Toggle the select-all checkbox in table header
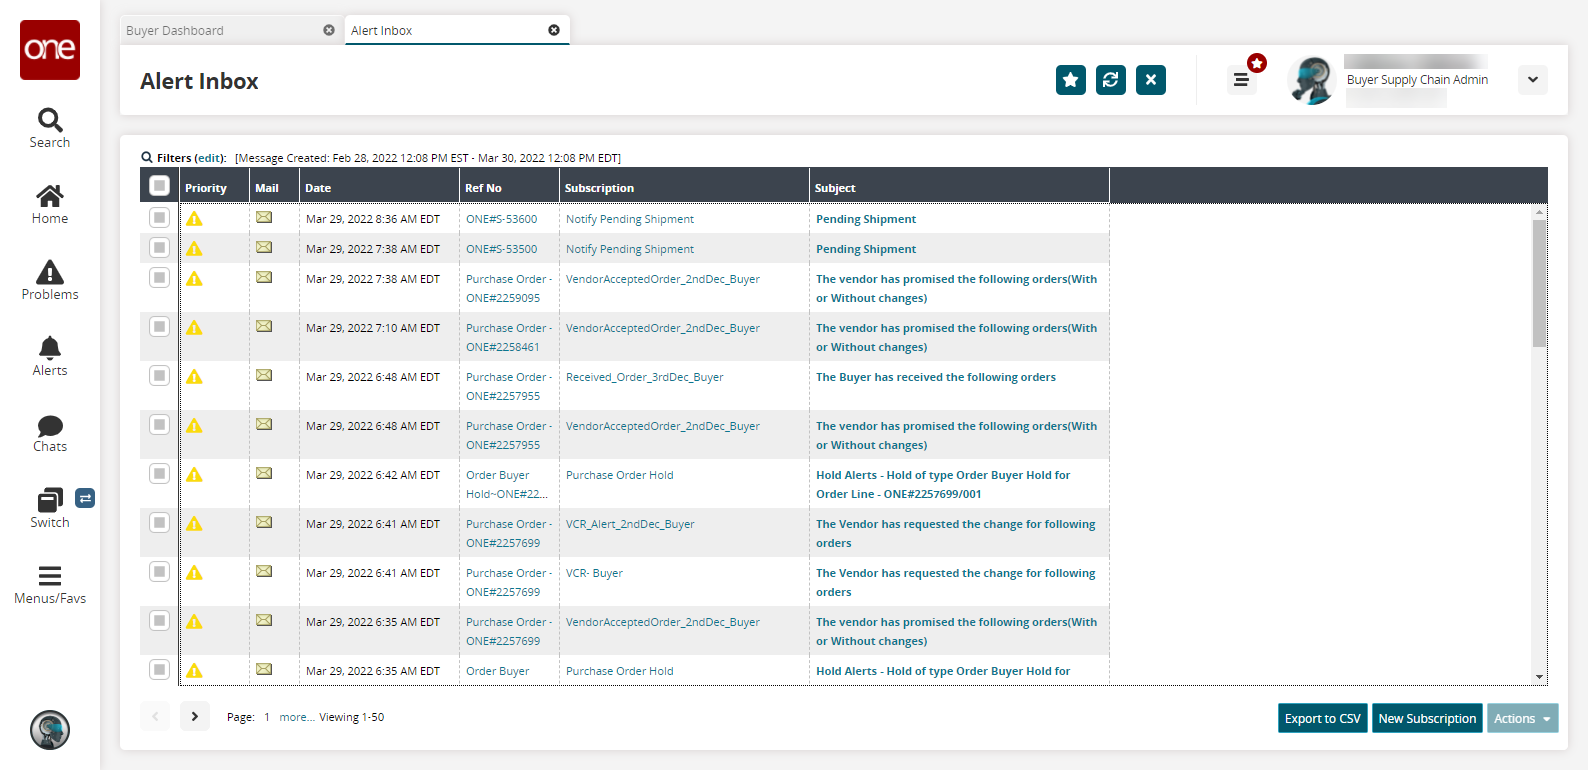This screenshot has height=770, width=1588. point(159,186)
